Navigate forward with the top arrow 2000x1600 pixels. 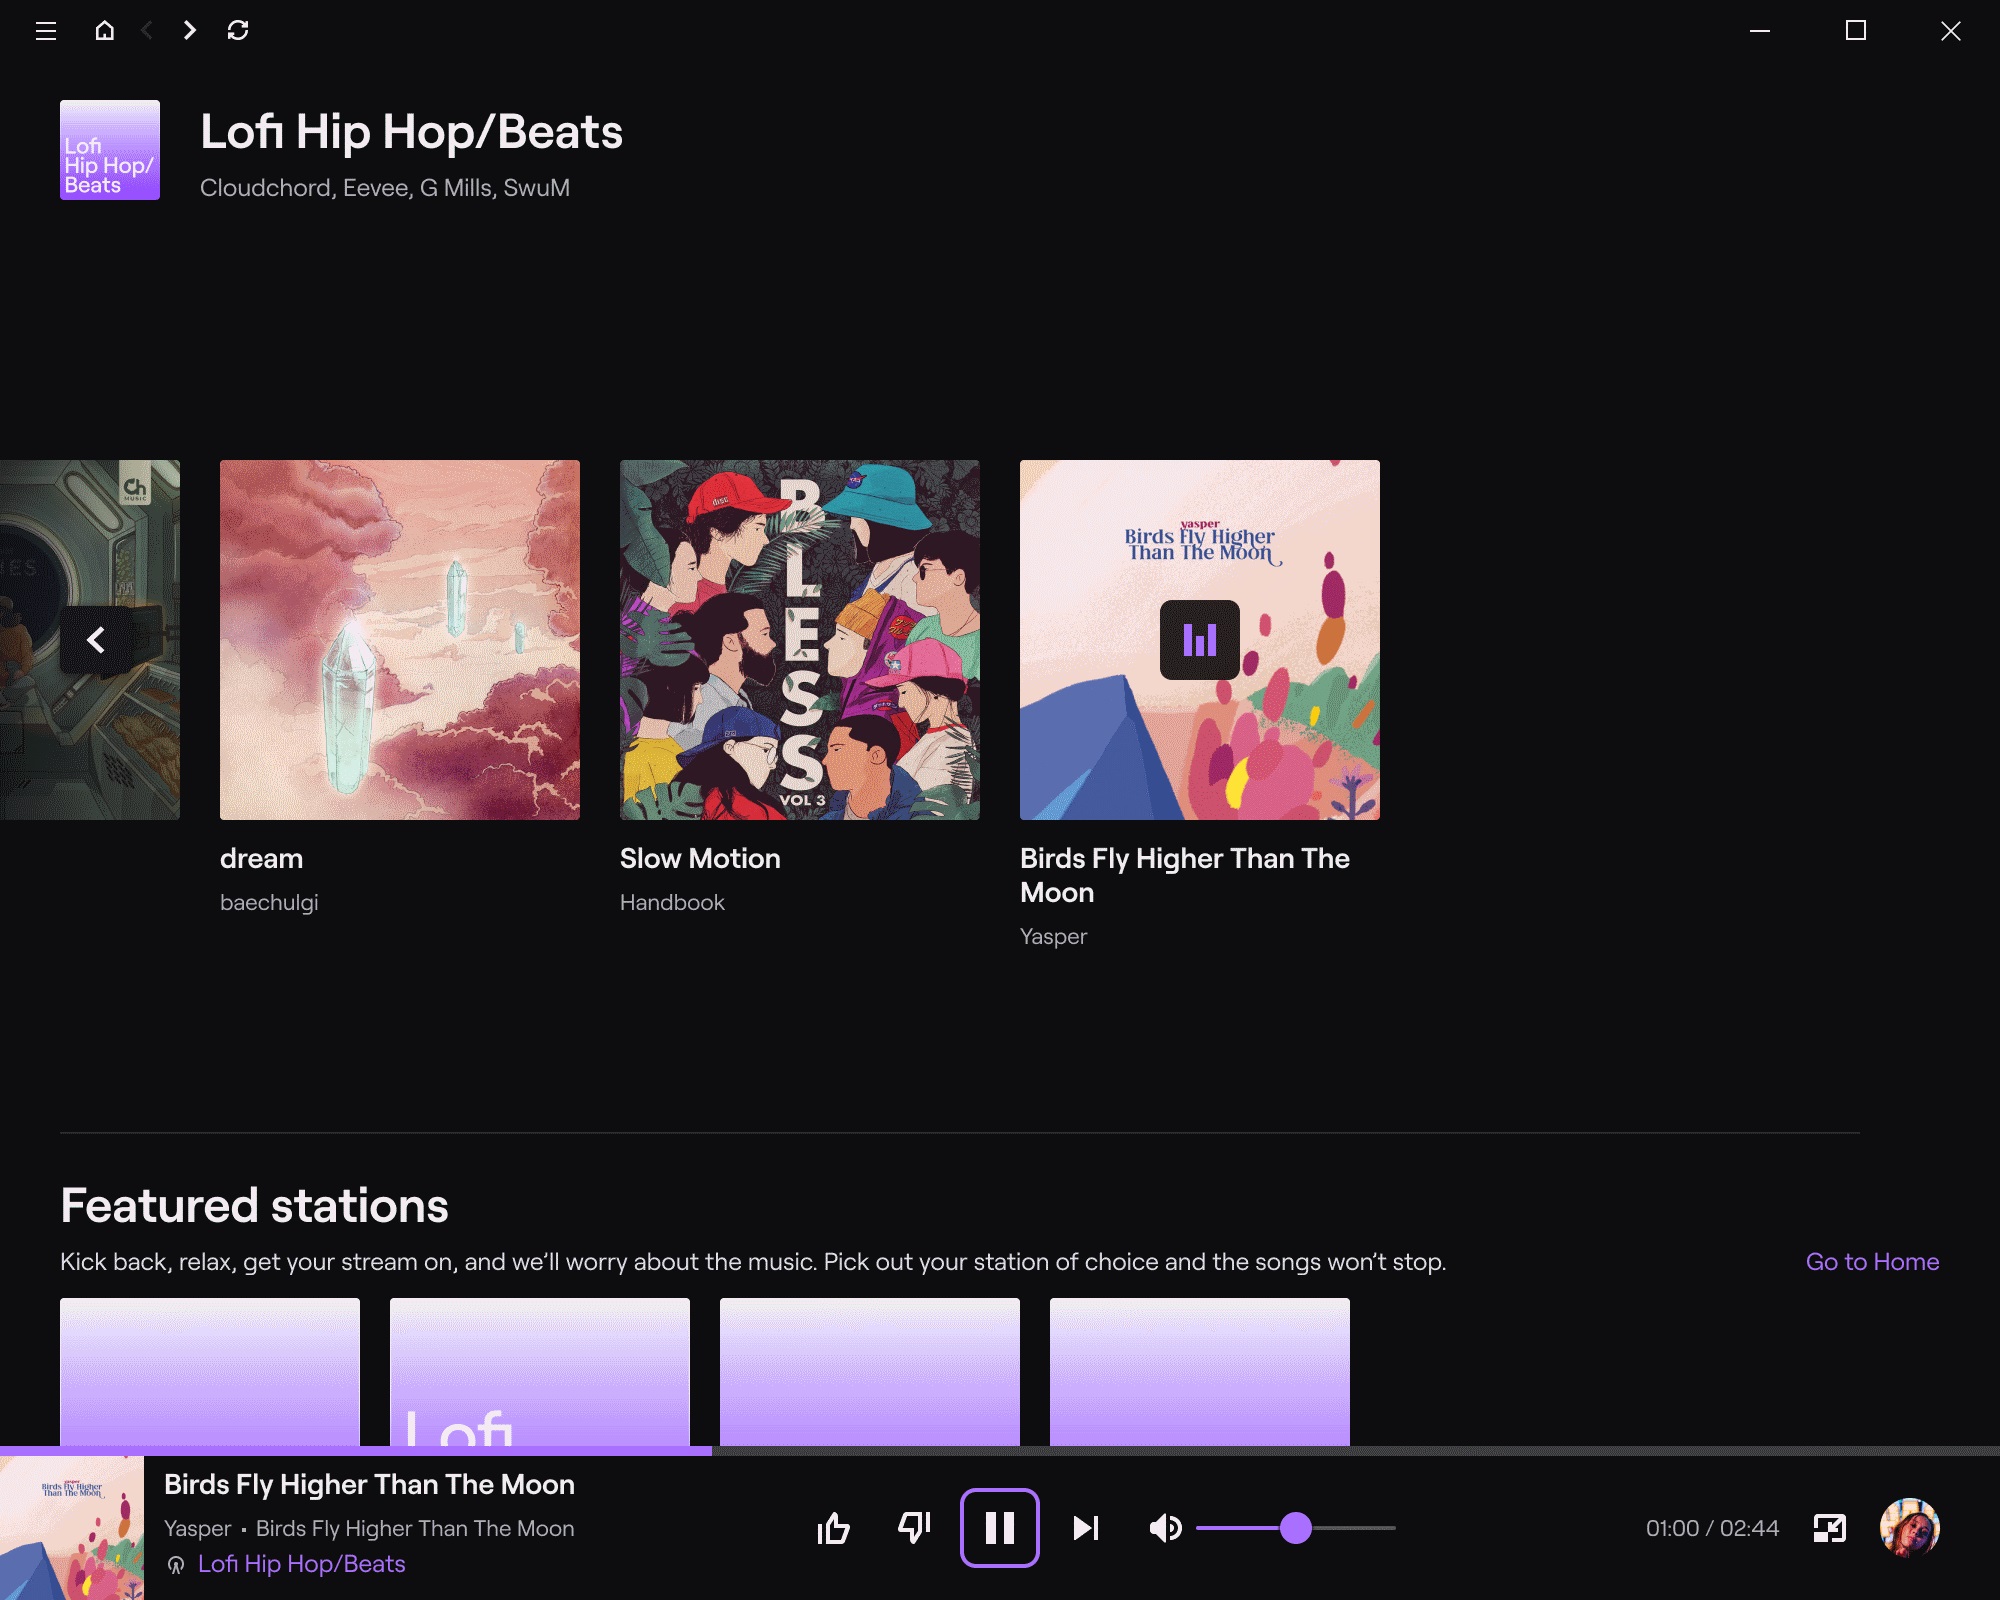pyautogui.click(x=190, y=30)
